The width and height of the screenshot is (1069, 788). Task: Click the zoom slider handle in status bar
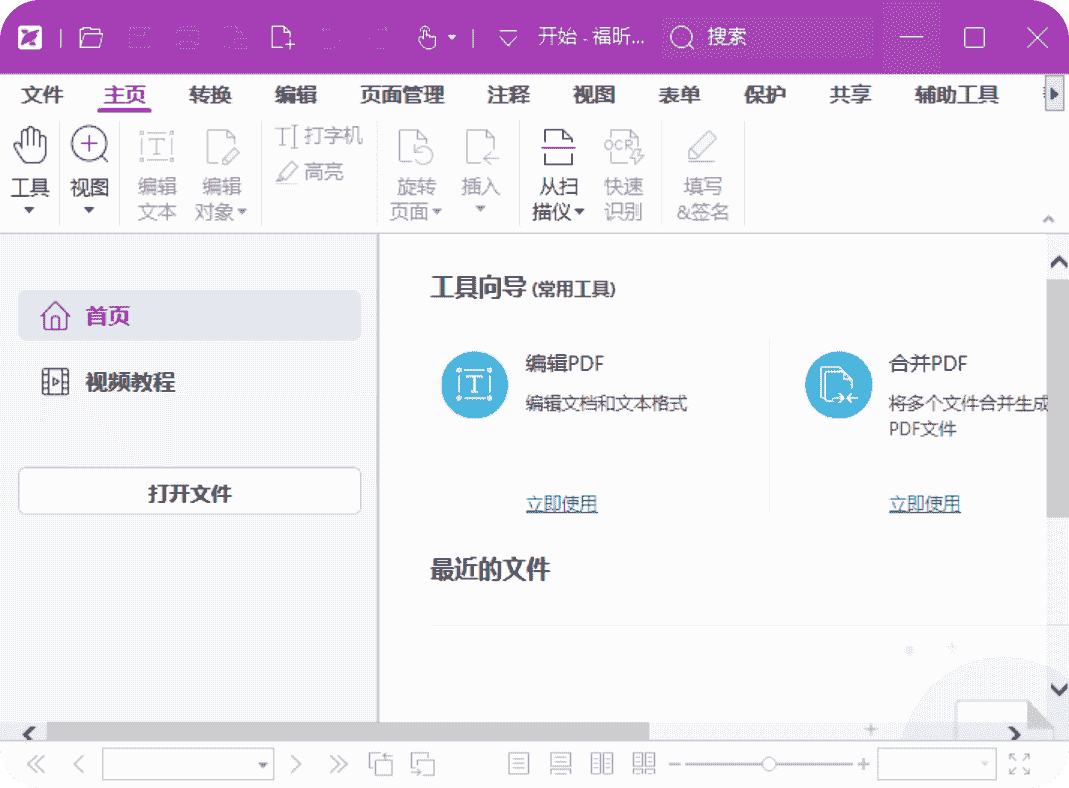[768, 764]
